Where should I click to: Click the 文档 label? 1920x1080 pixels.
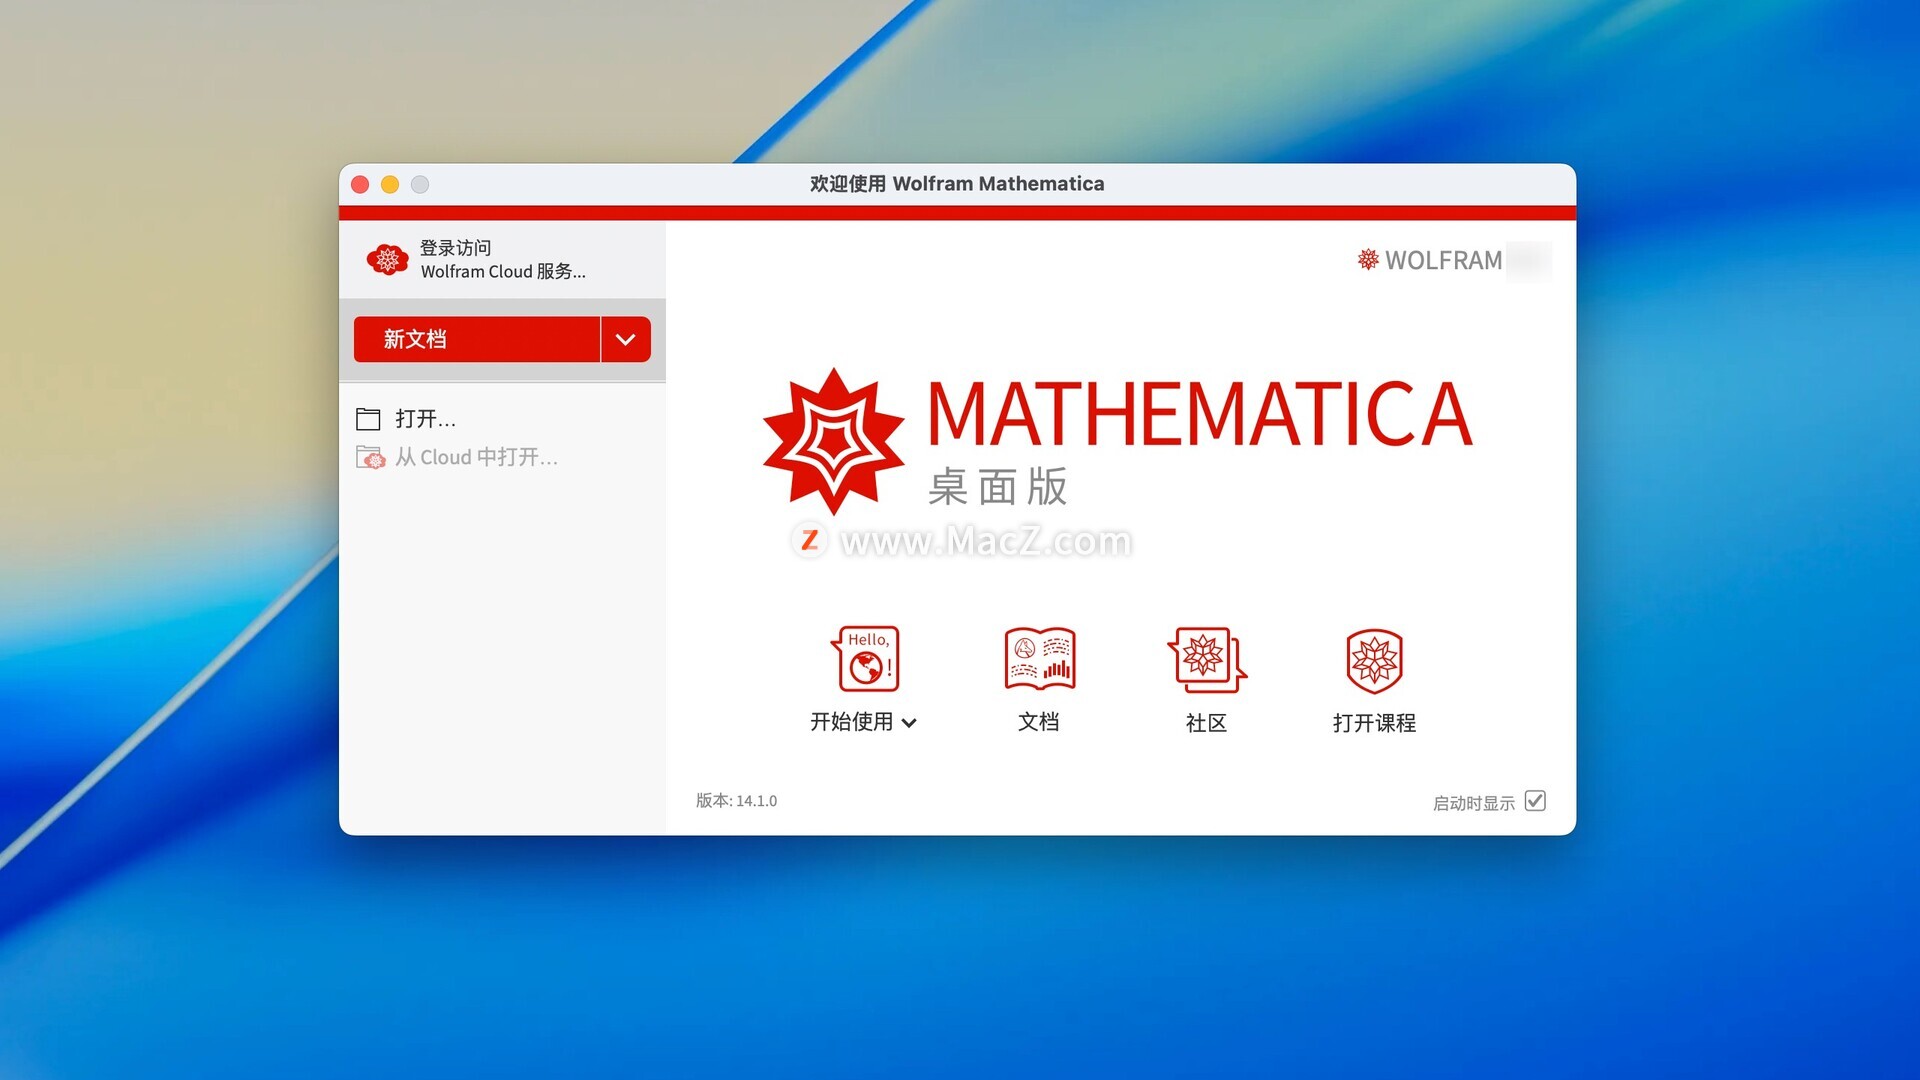1039,722
